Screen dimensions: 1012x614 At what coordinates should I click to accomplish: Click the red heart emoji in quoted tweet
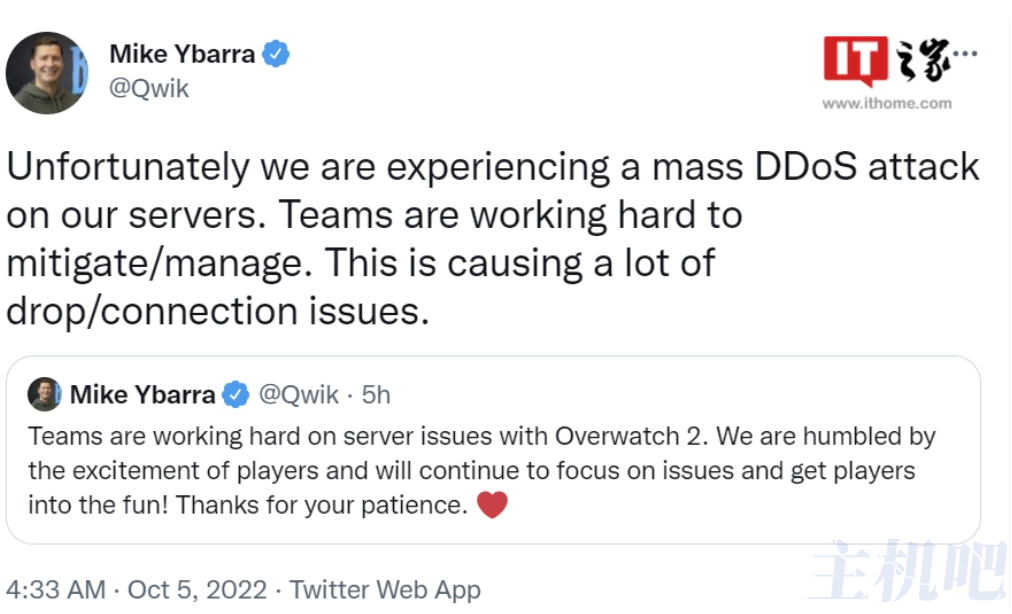(492, 505)
